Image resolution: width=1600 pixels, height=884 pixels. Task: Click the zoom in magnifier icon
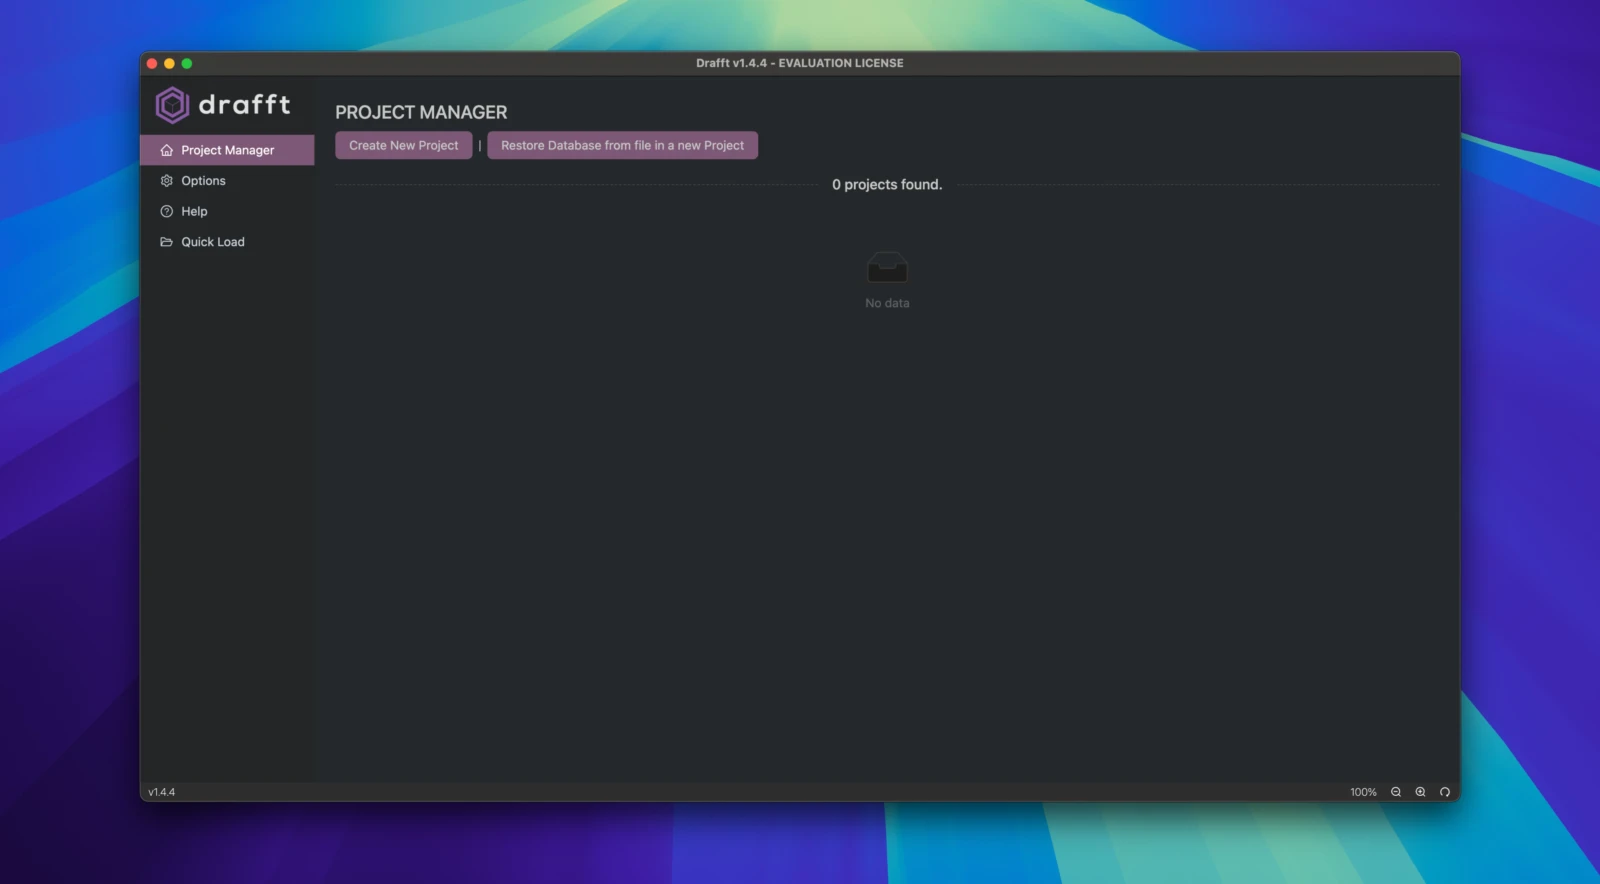point(1420,792)
